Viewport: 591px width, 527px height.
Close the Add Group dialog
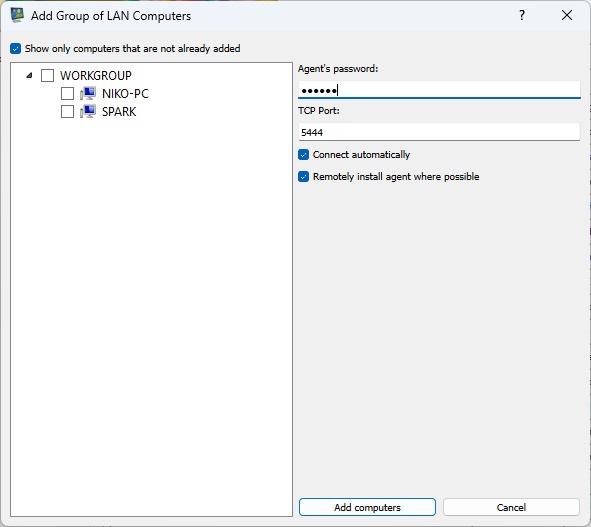tap(567, 15)
